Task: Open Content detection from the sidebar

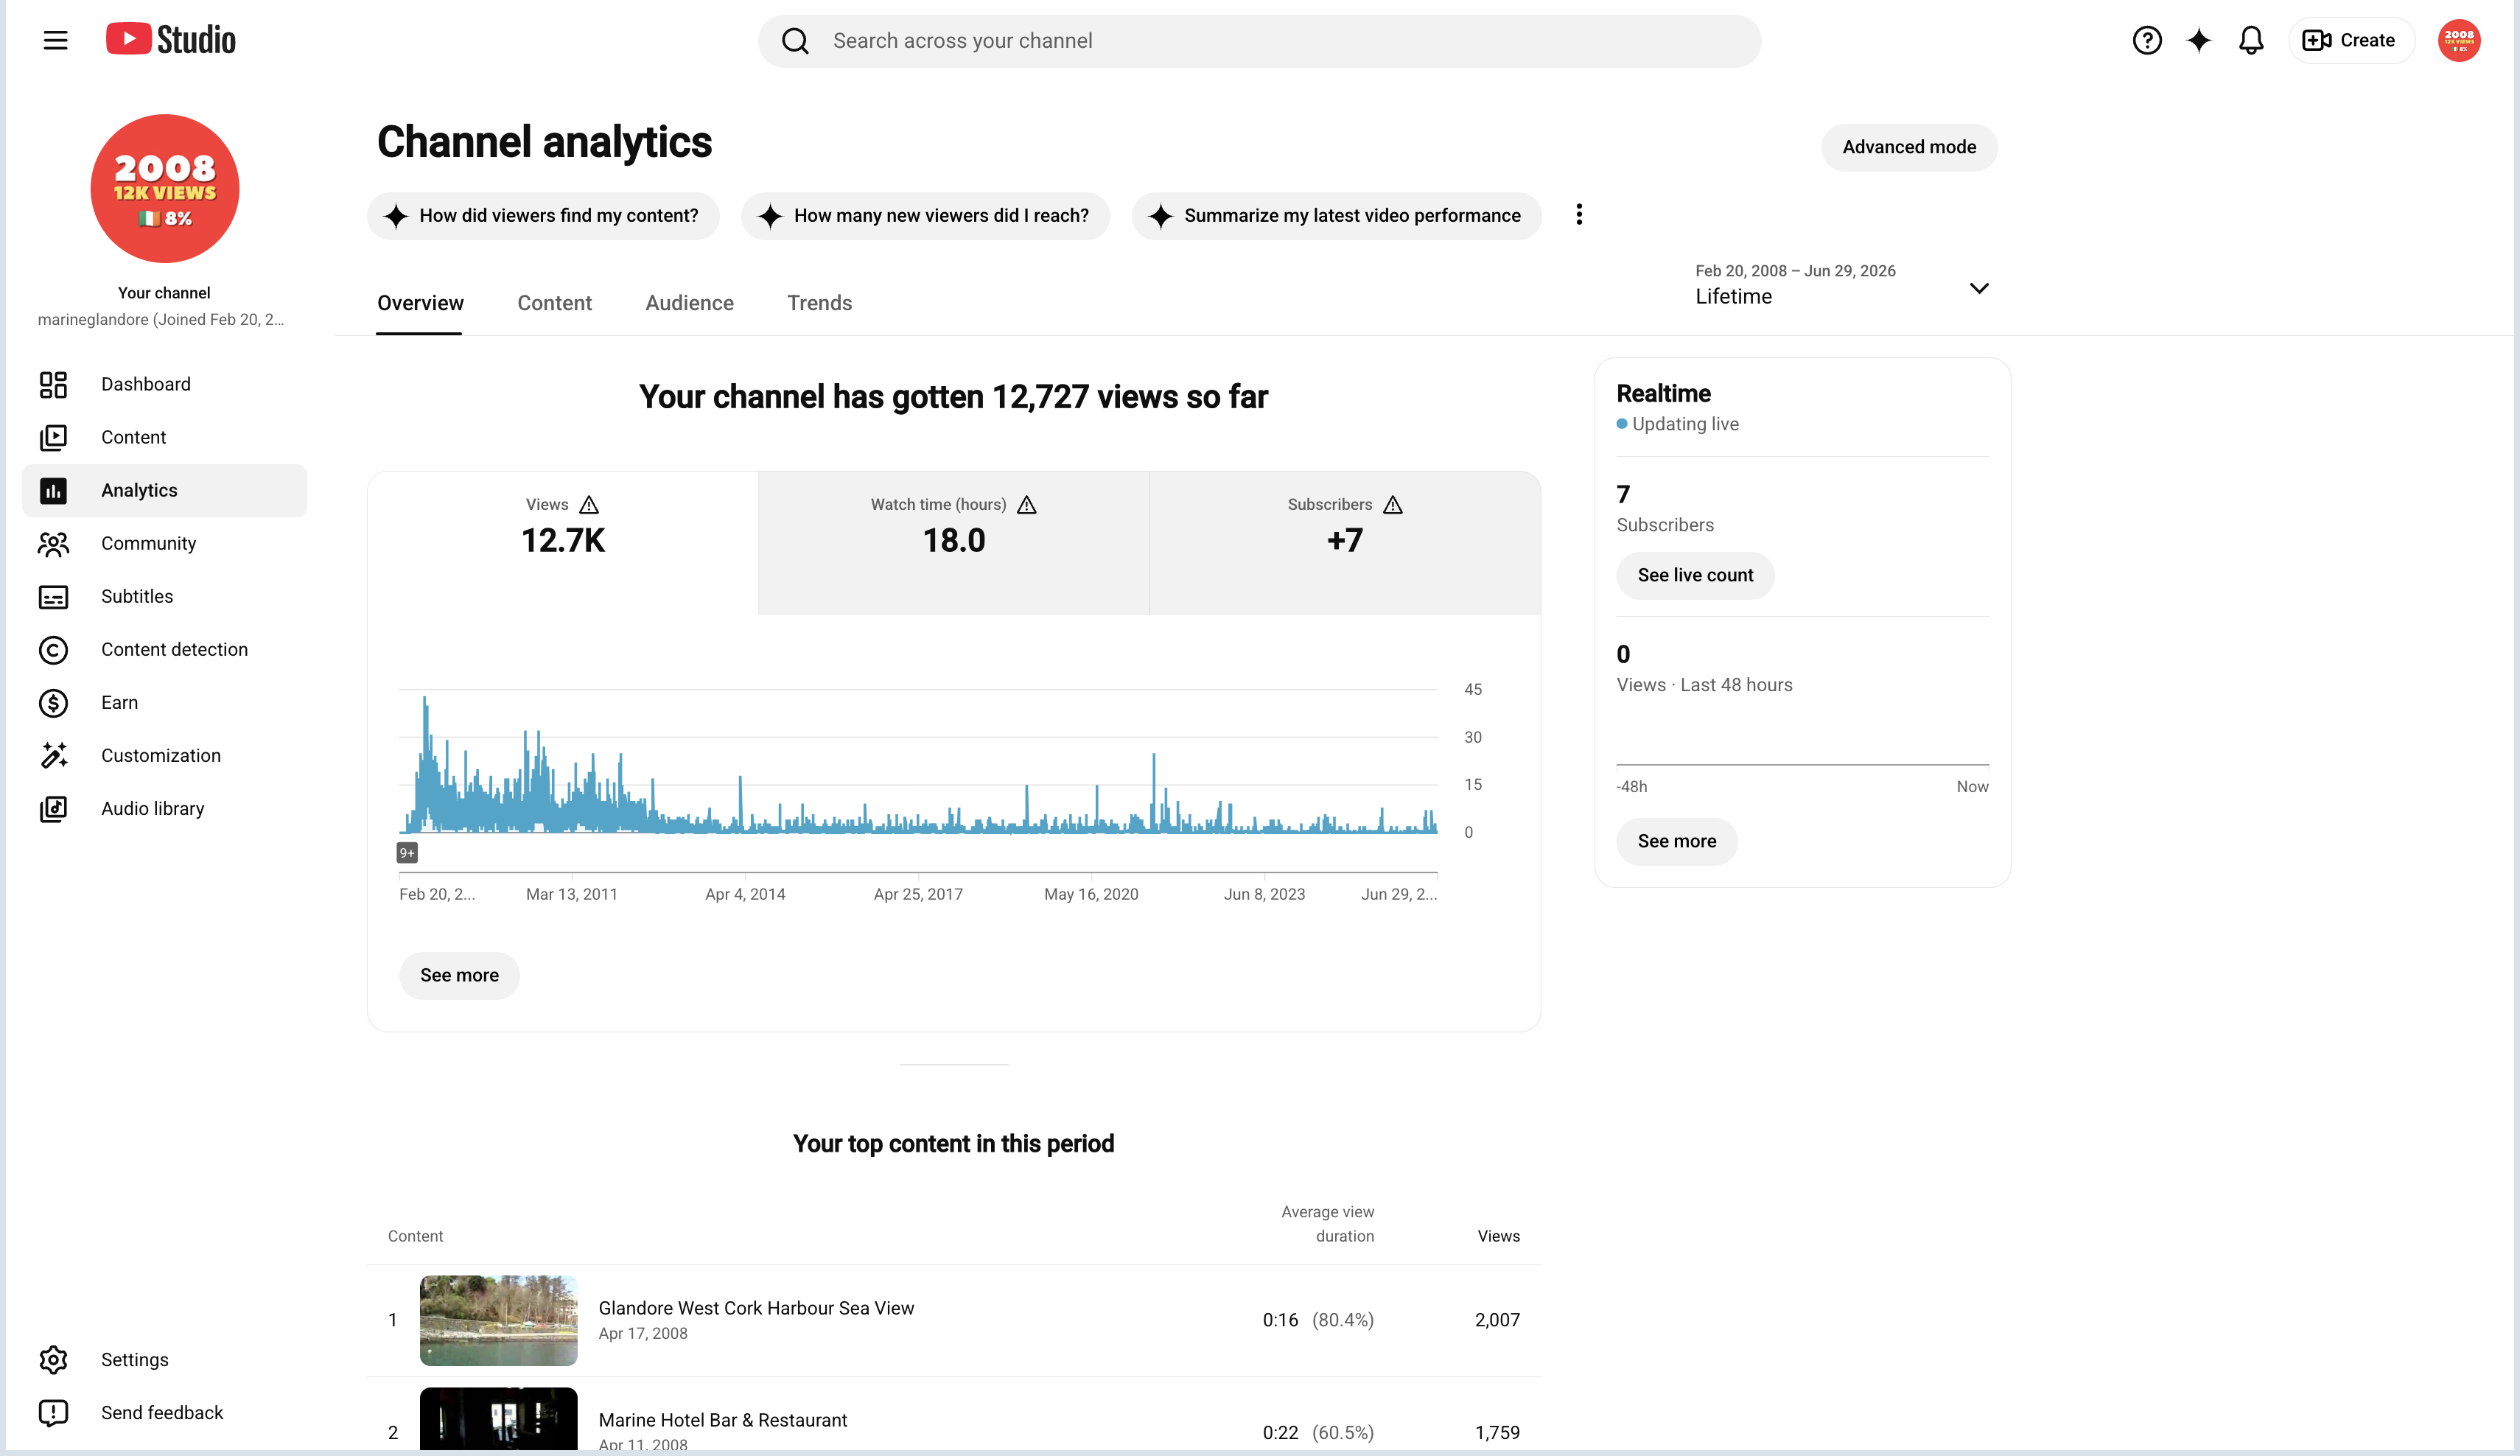Action: pos(165,649)
